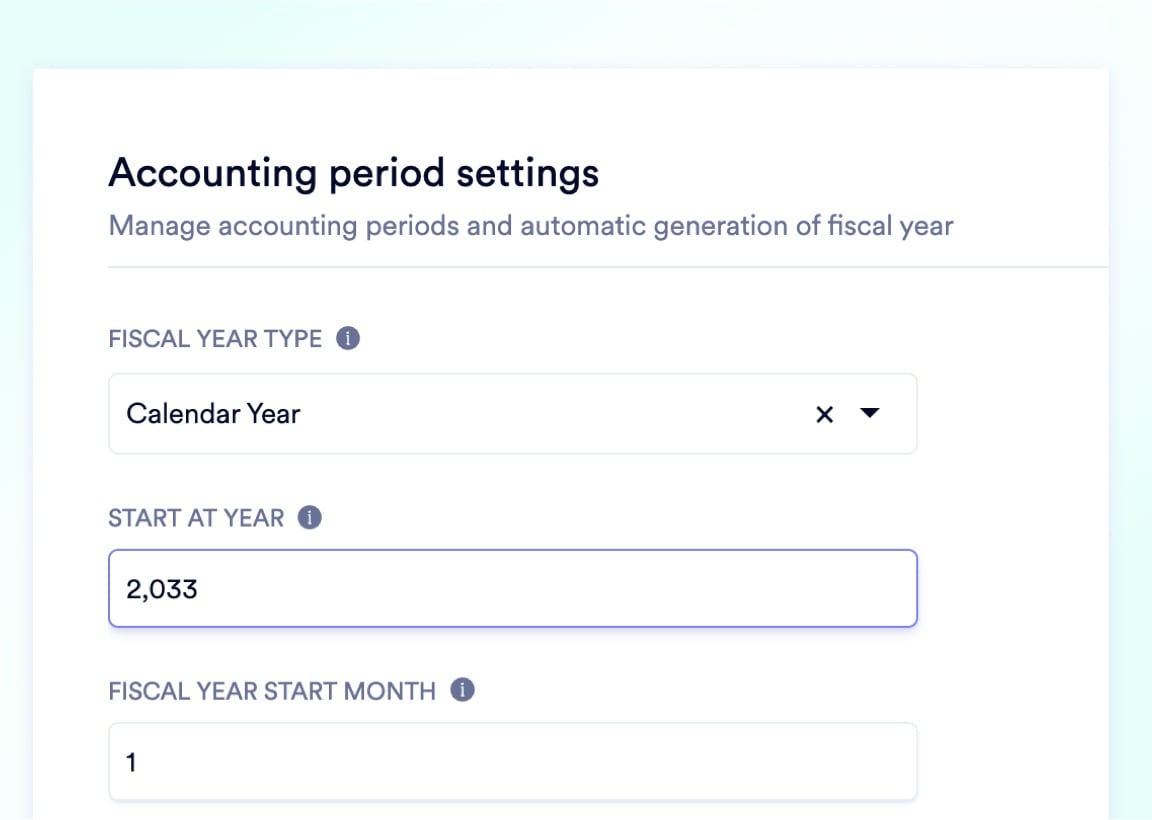Click empty space right of Calendar Year dropdown
This screenshot has height=820, width=1152.
pos(1010,414)
